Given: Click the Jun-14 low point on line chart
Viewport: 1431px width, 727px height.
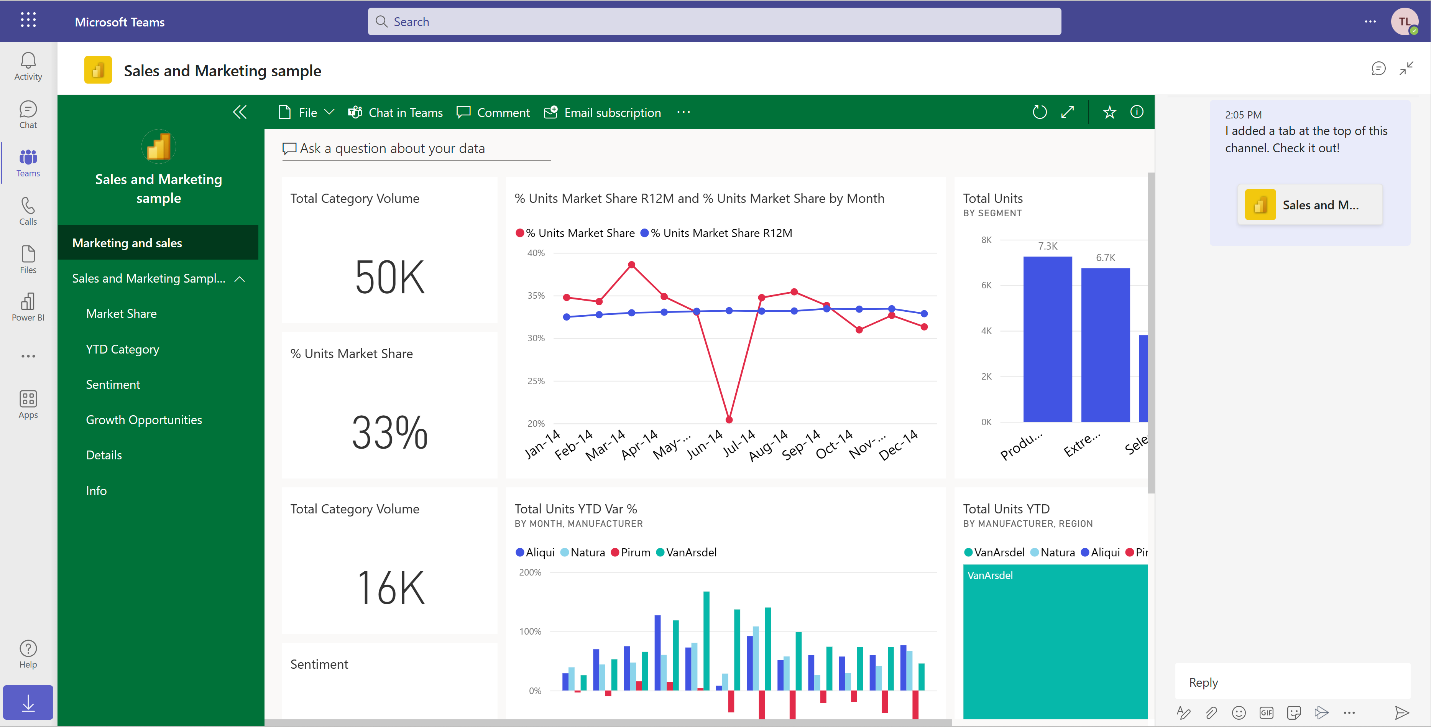Looking at the screenshot, I should click(728, 420).
